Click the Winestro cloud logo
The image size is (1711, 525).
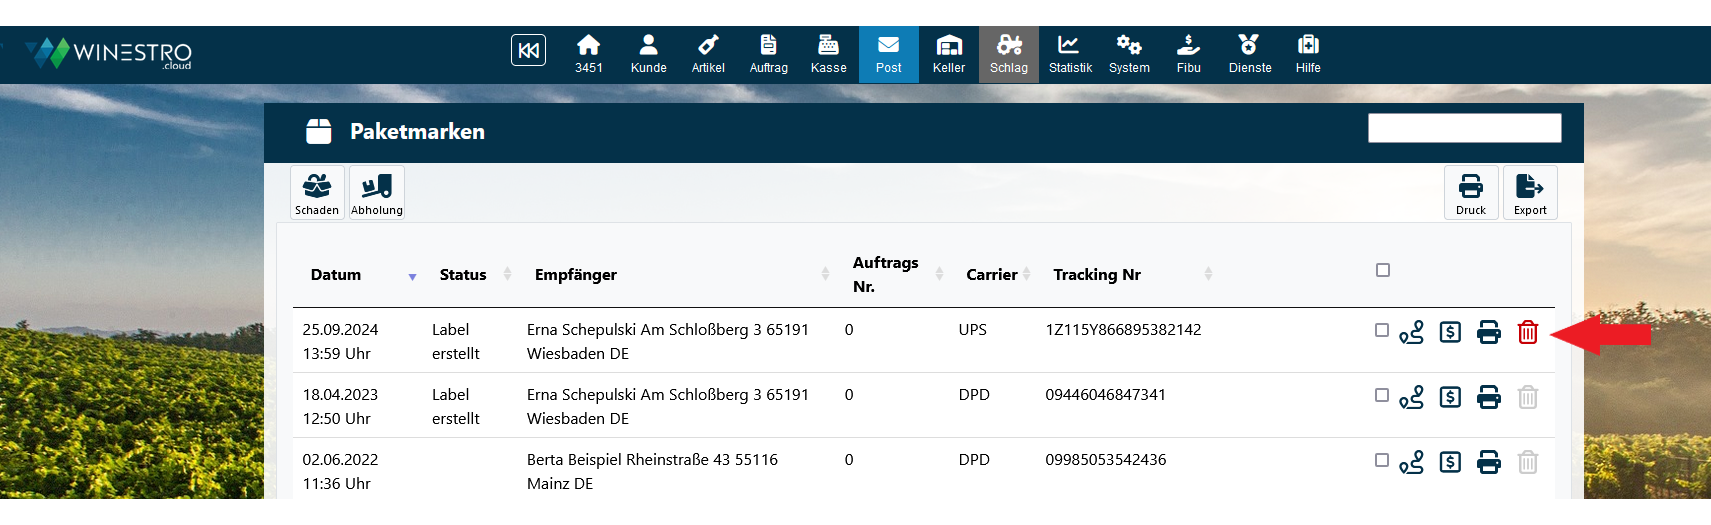tap(110, 53)
